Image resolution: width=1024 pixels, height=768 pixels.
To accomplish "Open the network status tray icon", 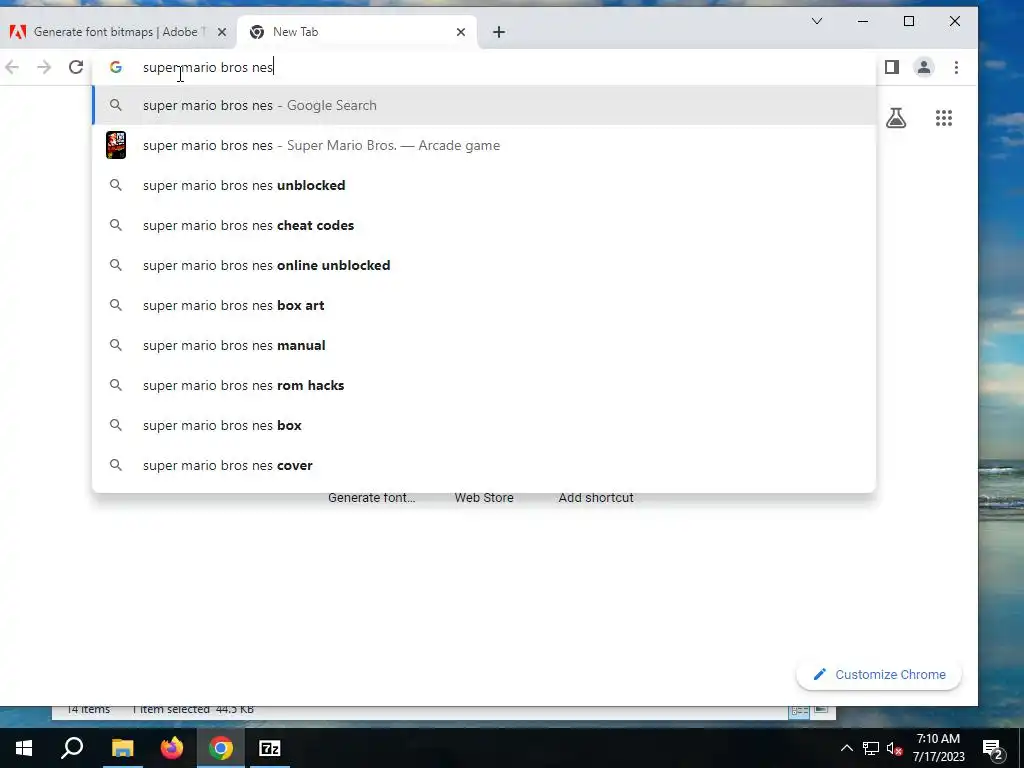I will [871, 748].
